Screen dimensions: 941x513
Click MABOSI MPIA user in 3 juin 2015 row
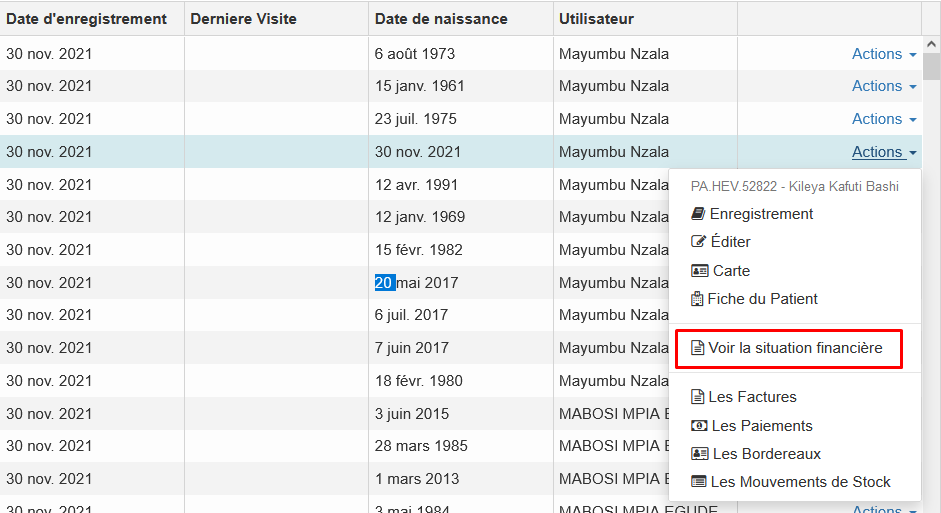614,414
